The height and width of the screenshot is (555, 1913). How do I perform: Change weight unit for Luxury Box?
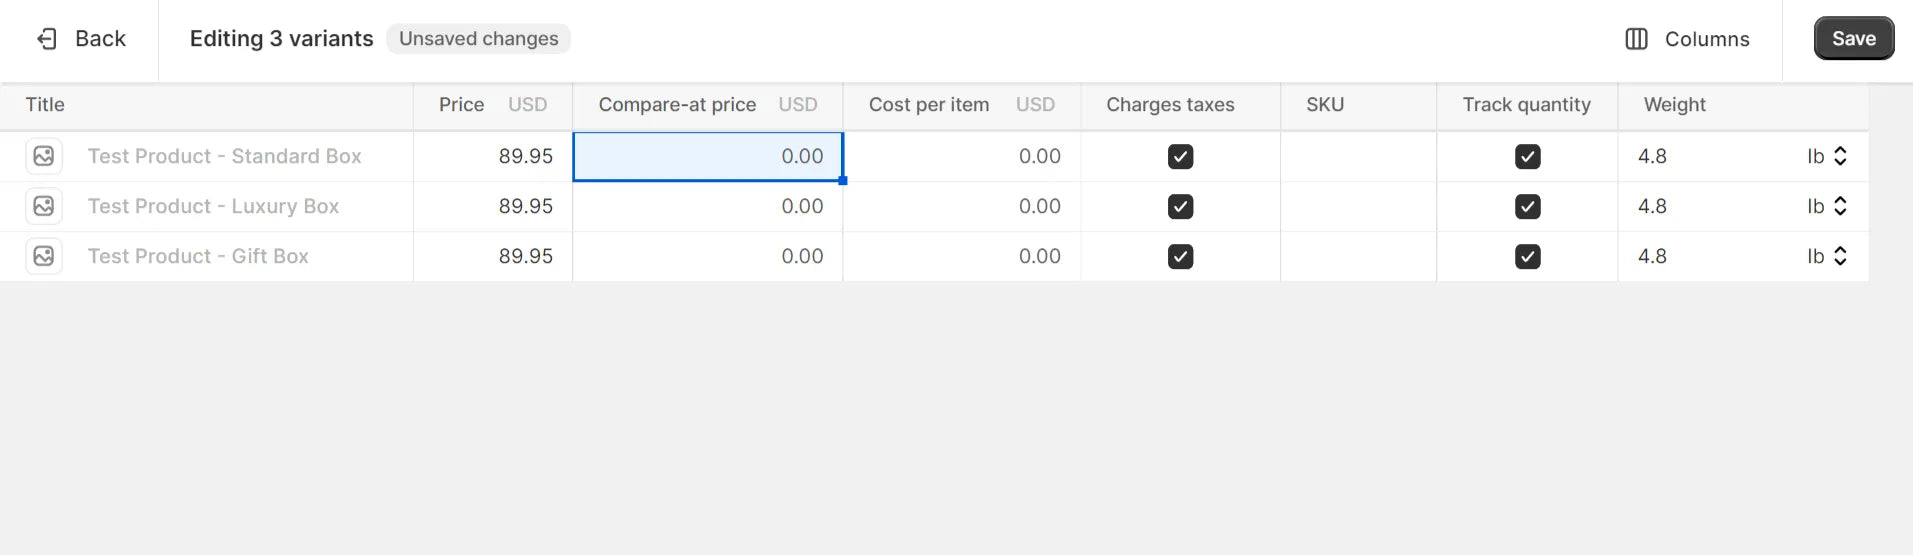pos(1827,206)
